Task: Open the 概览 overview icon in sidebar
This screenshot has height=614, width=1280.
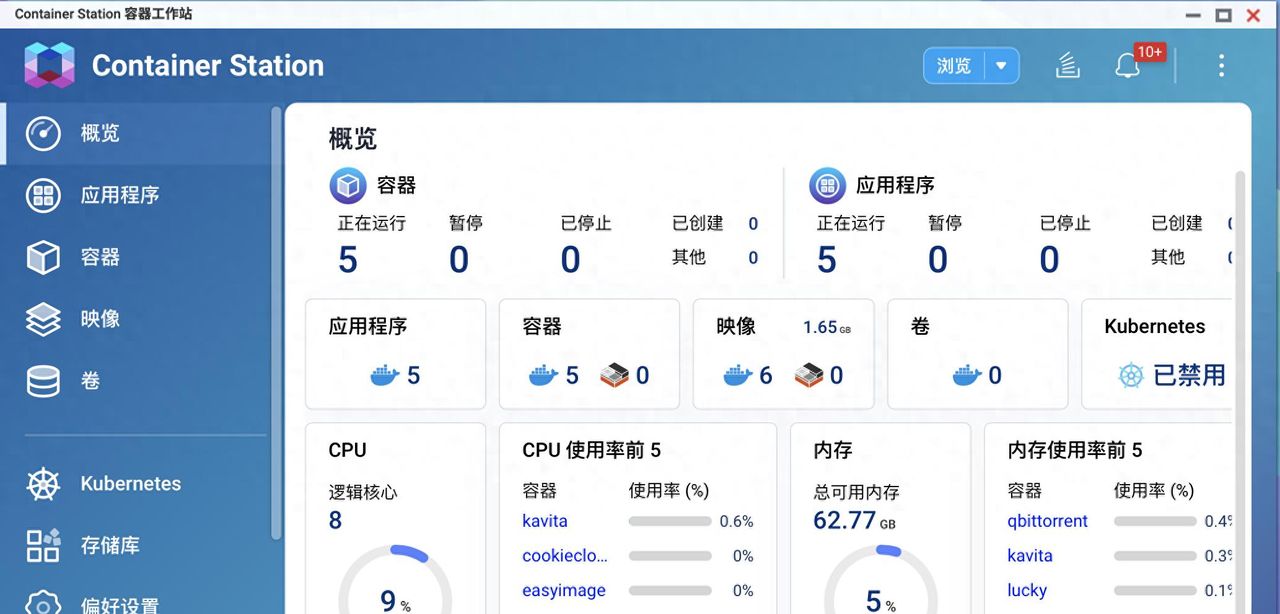Action: (x=43, y=133)
